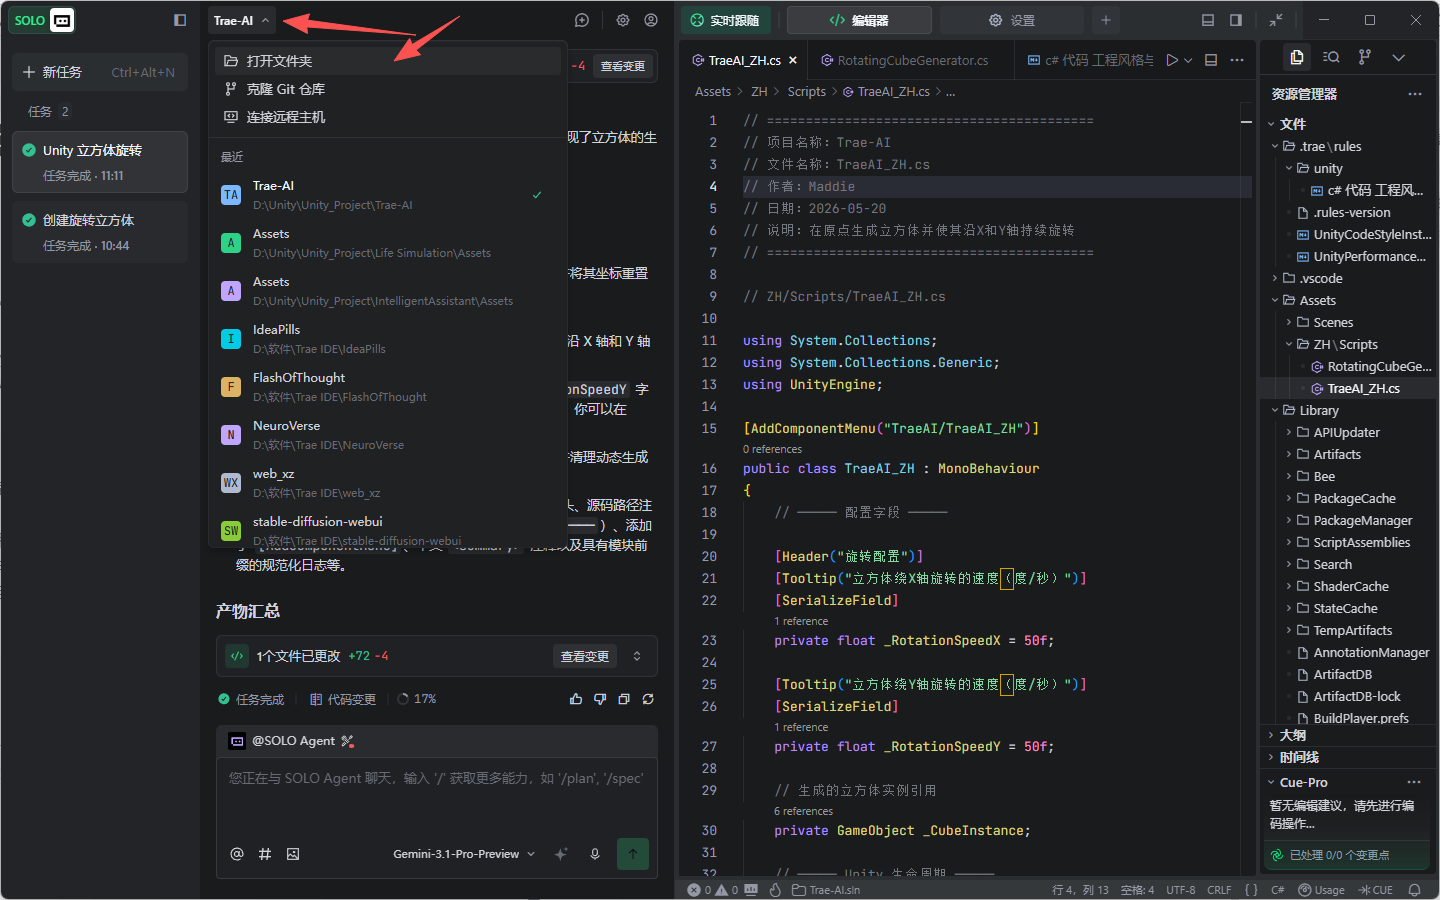Open the run options dropdown arrow

point(1188,60)
